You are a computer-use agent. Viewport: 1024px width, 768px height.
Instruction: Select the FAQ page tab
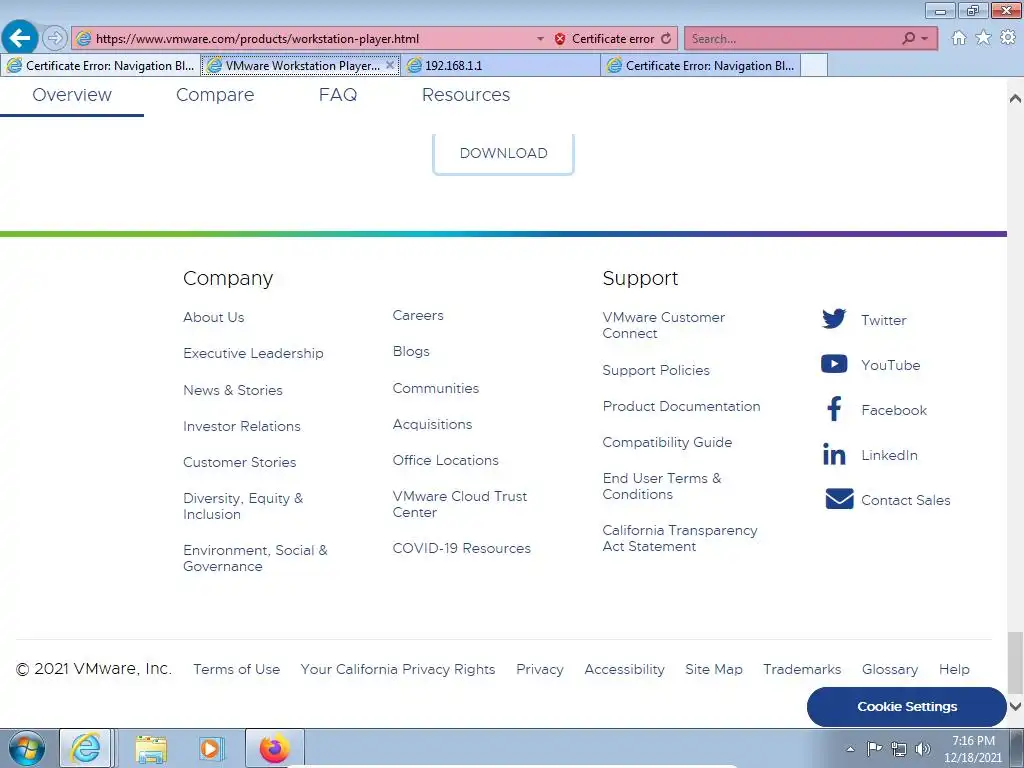[338, 95]
